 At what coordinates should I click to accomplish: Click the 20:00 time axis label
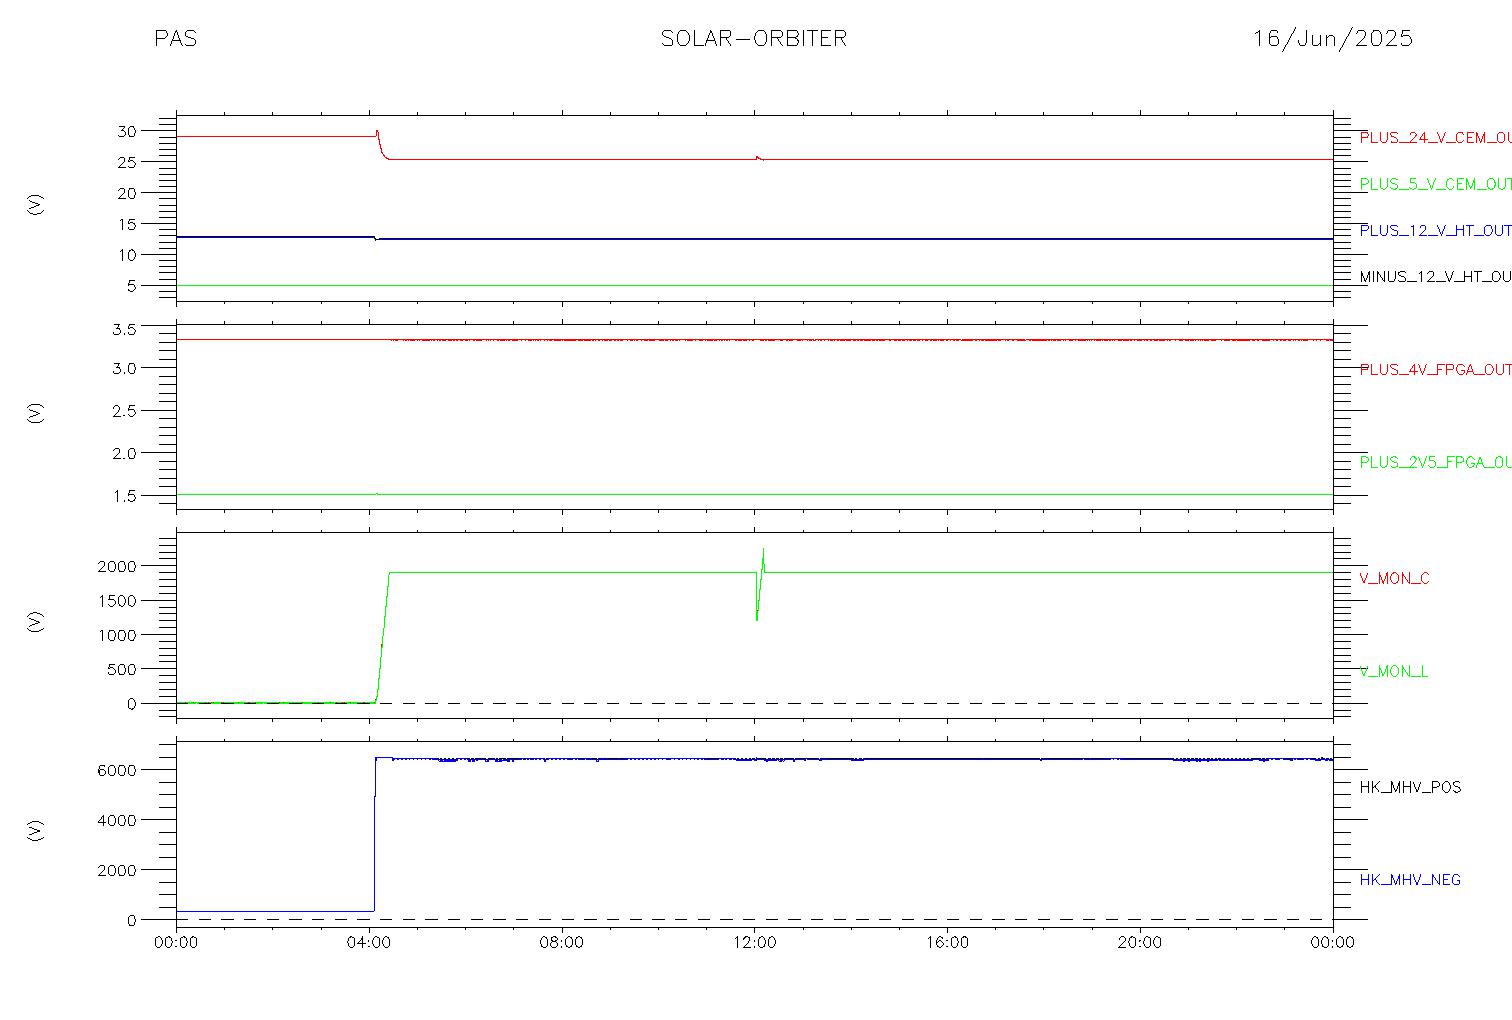tap(1140, 943)
